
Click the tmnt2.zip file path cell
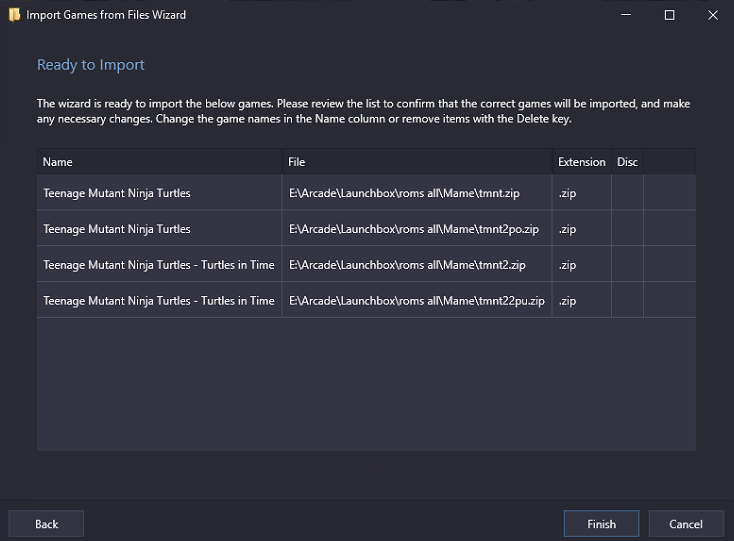(x=417, y=265)
